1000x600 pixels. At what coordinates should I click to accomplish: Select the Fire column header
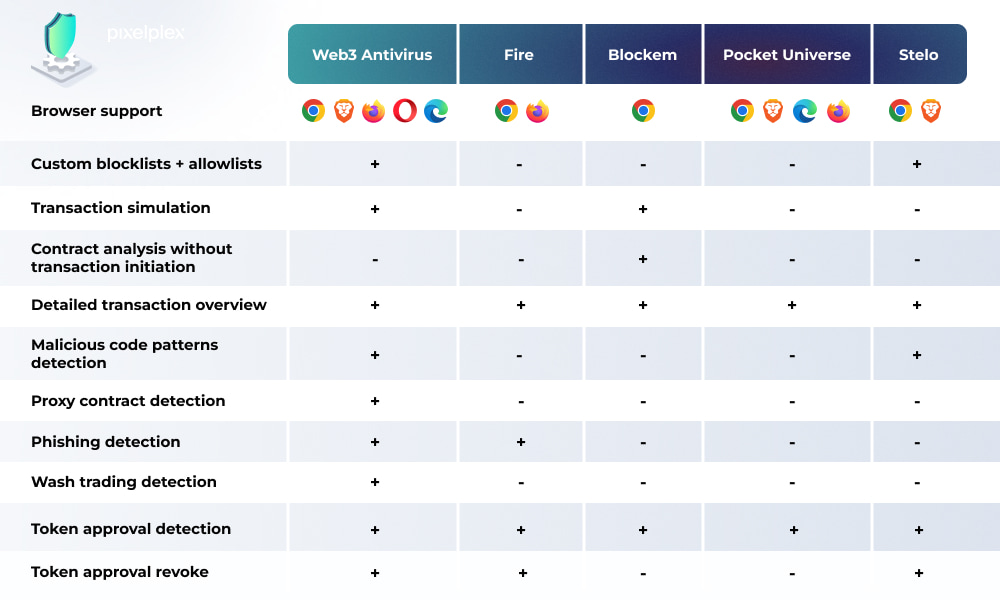(520, 54)
